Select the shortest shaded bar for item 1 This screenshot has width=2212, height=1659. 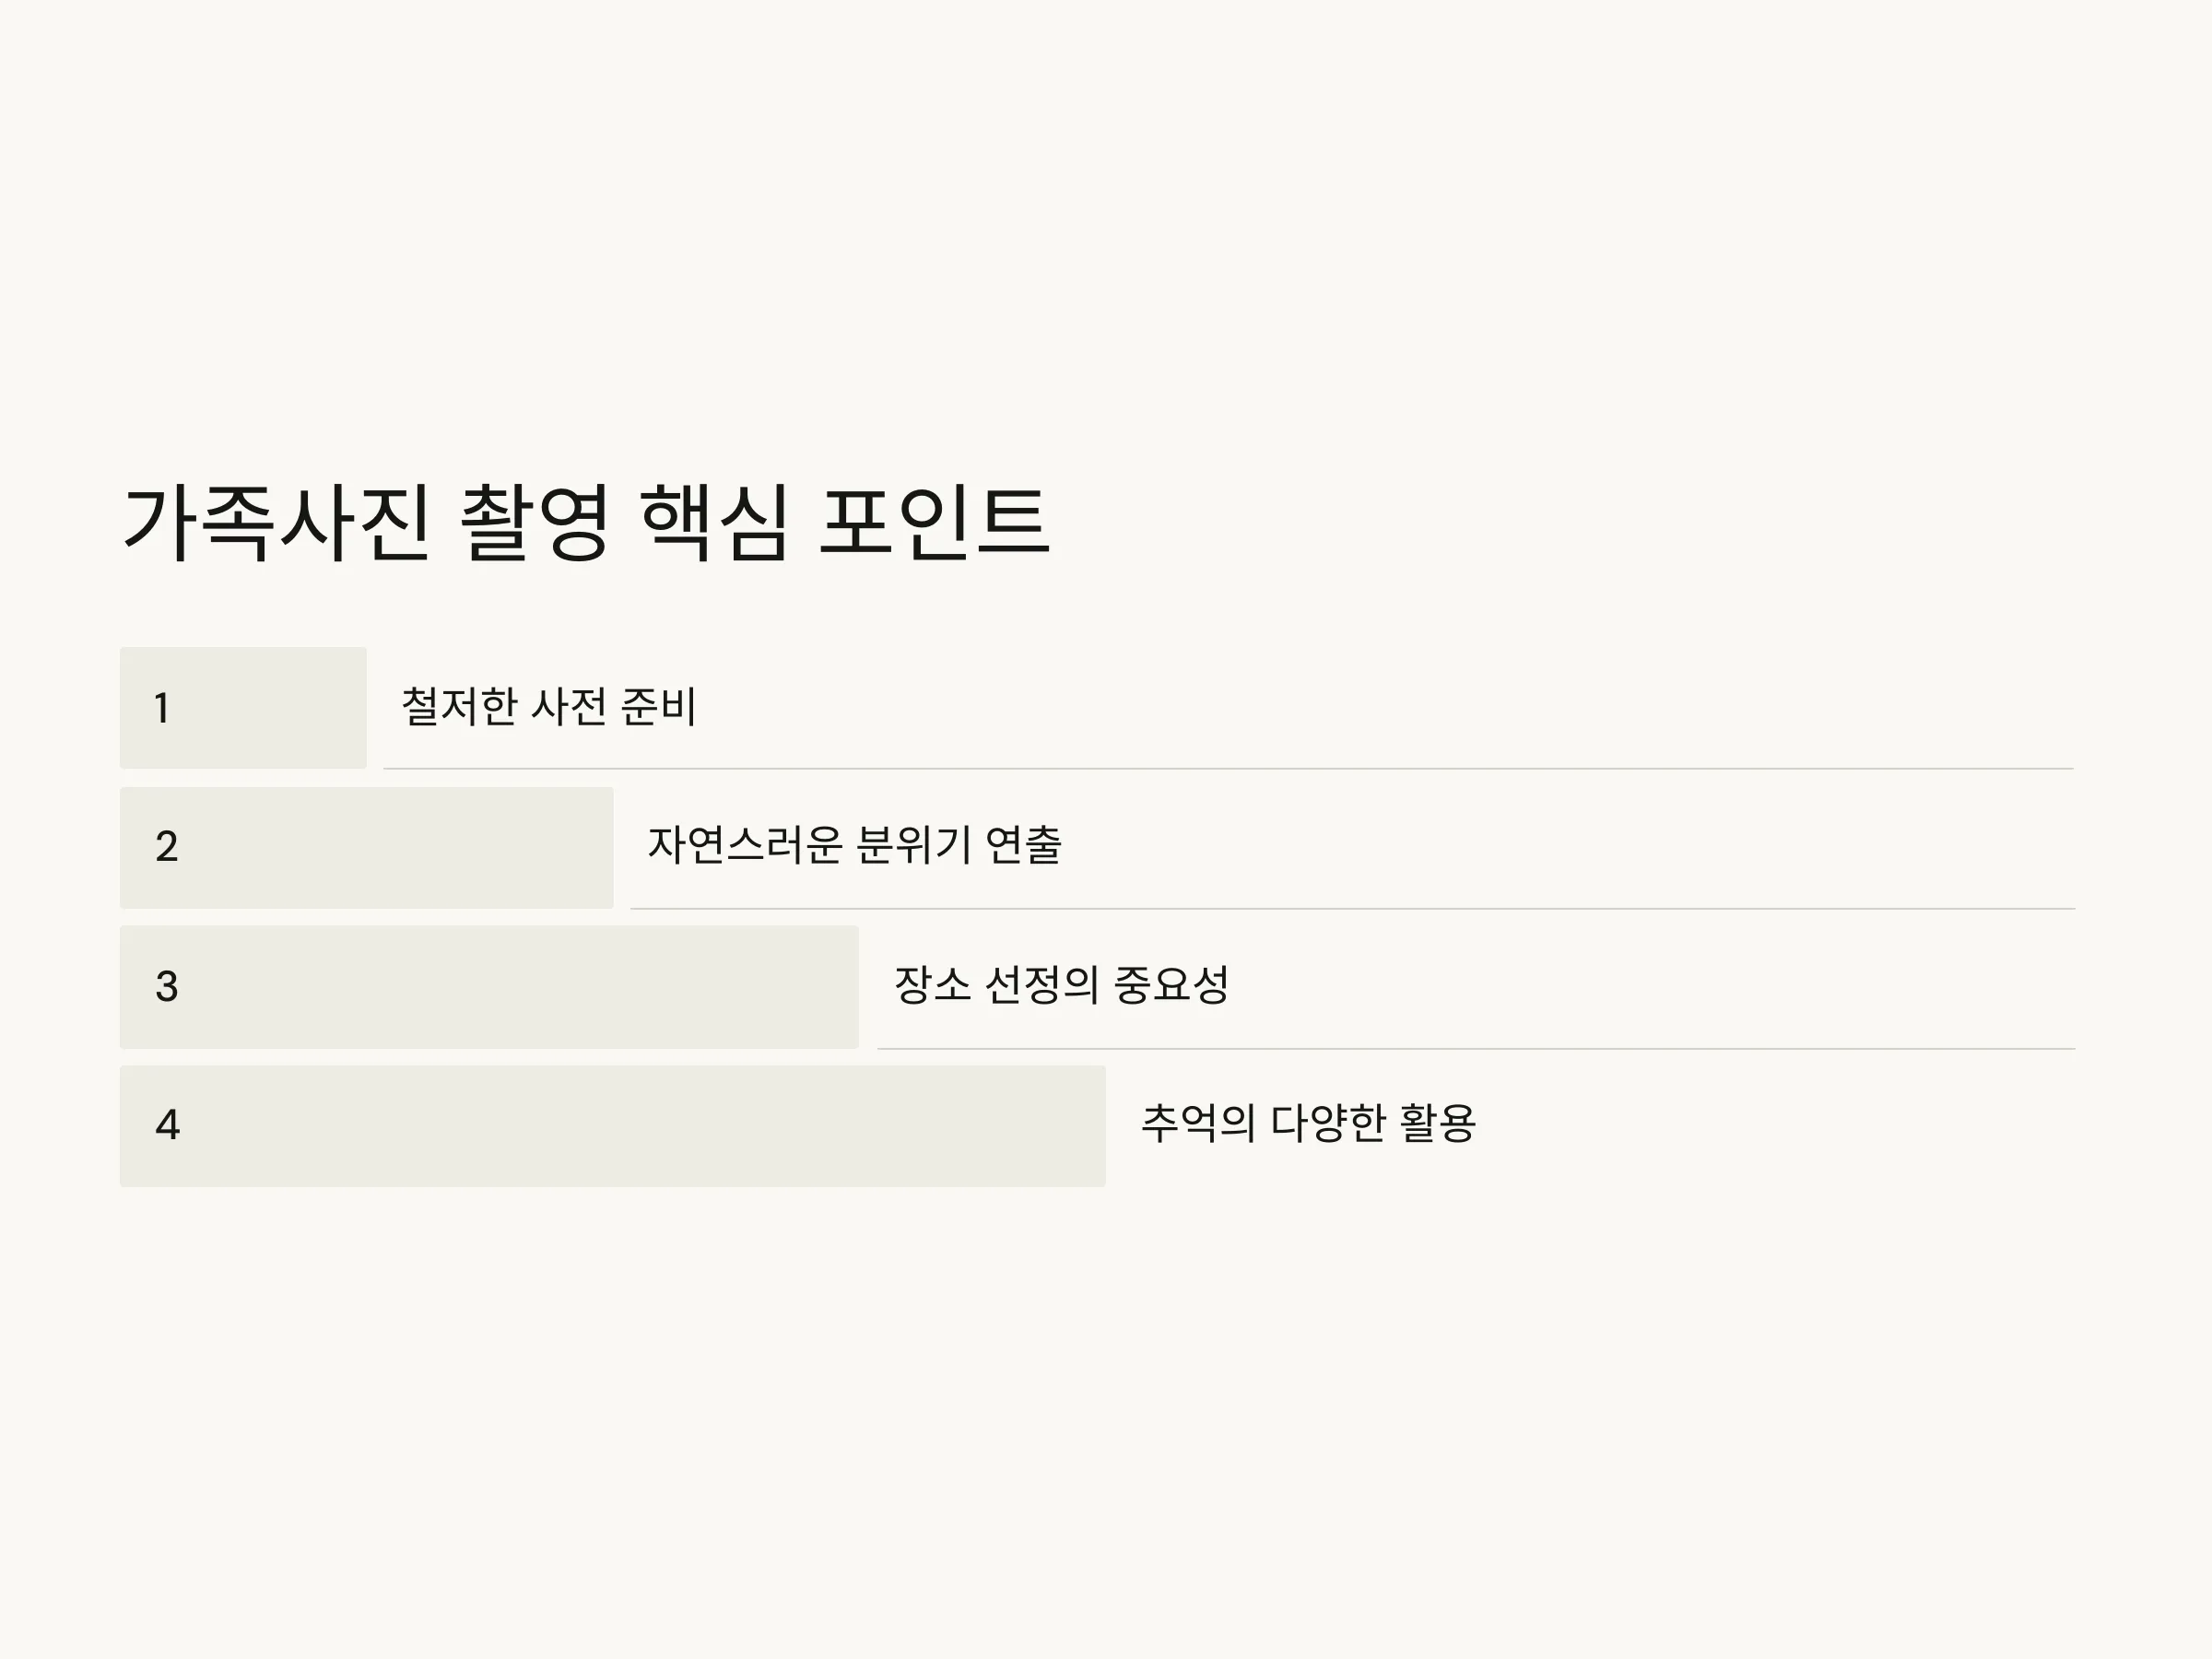[243, 708]
